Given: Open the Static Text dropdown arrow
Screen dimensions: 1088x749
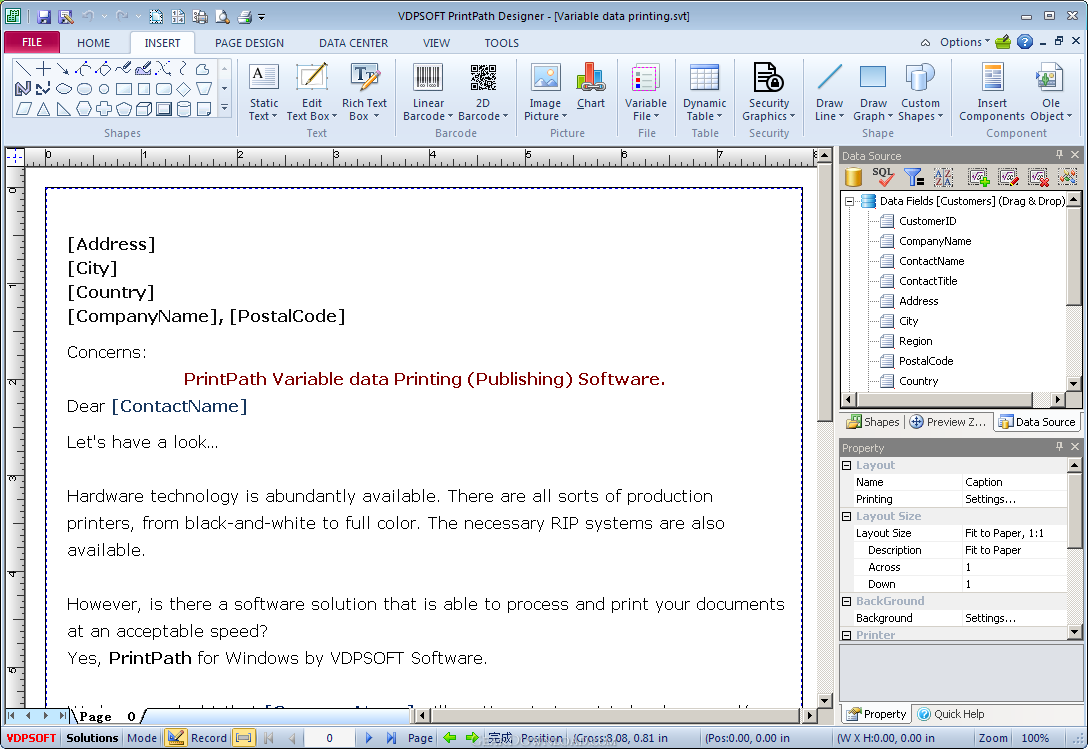Looking at the screenshot, I should 274,117.
